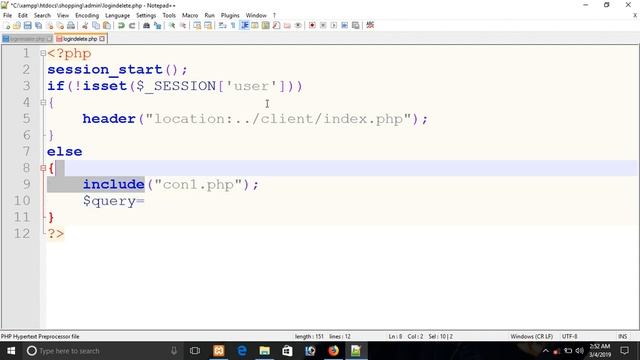Open the user defined language icon
This screenshot has width=640, height=360.
pos(255,25)
